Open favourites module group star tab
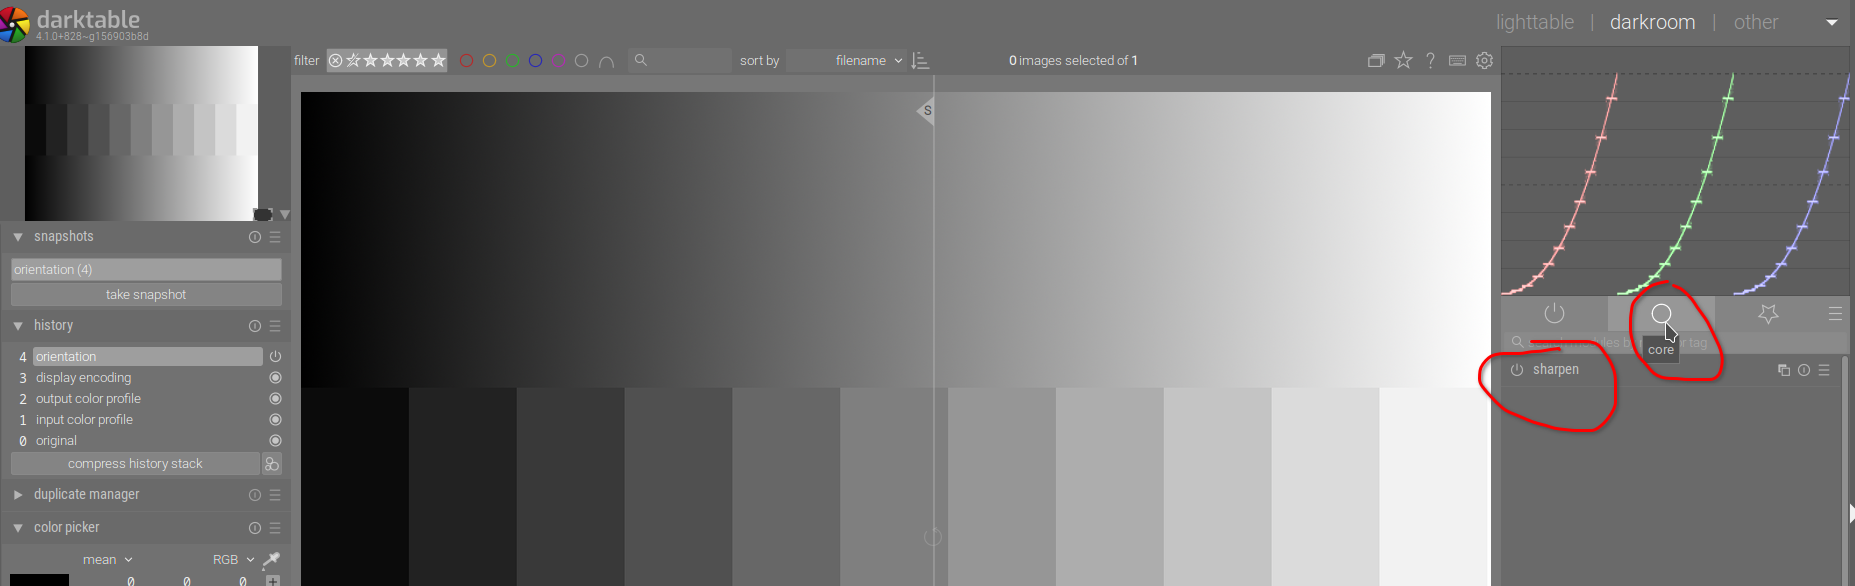1855x586 pixels. click(1768, 314)
